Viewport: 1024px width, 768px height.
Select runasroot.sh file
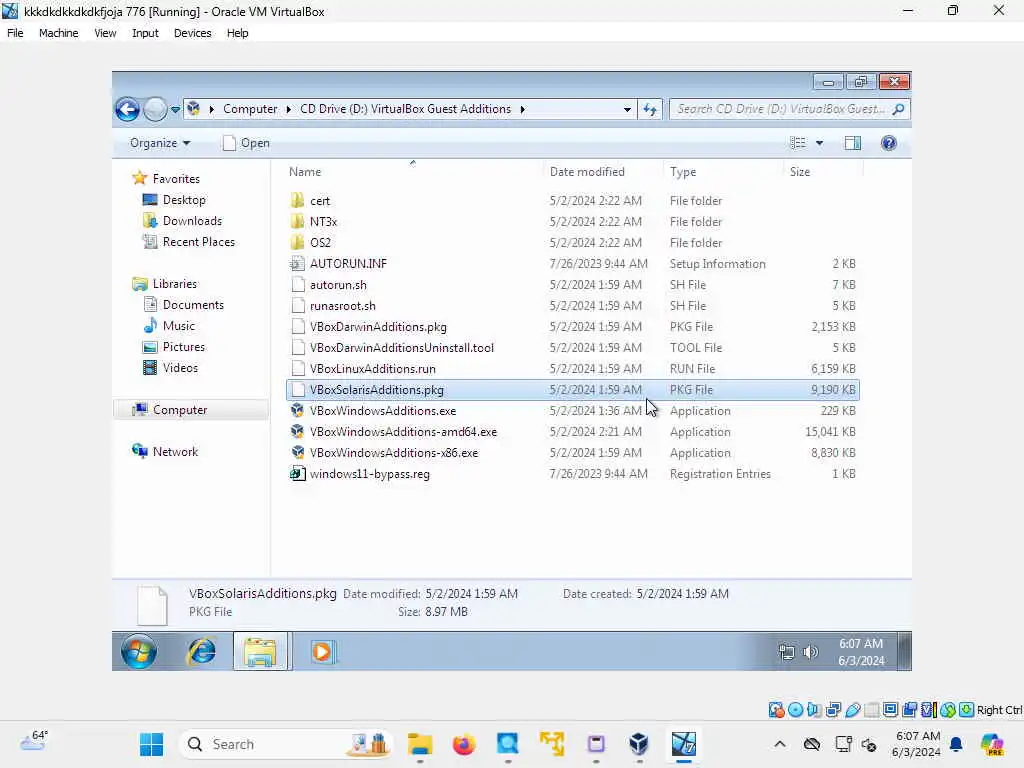click(343, 306)
